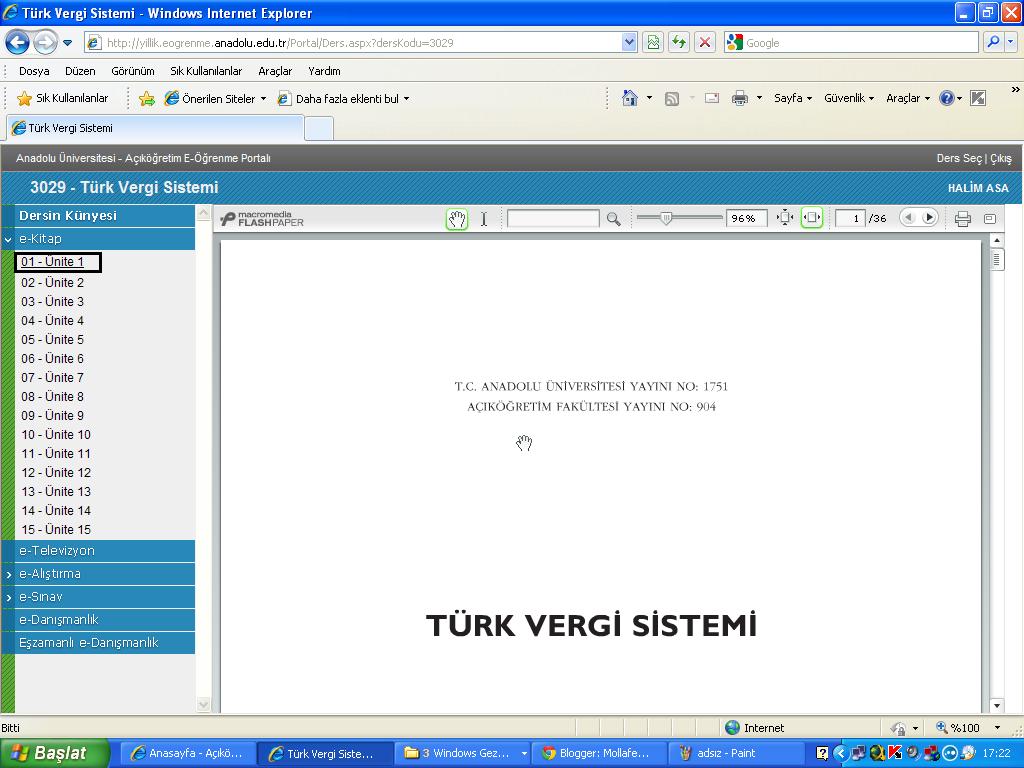Click the FlashPaper search magnifier icon
The image size is (1024, 768).
613,219
